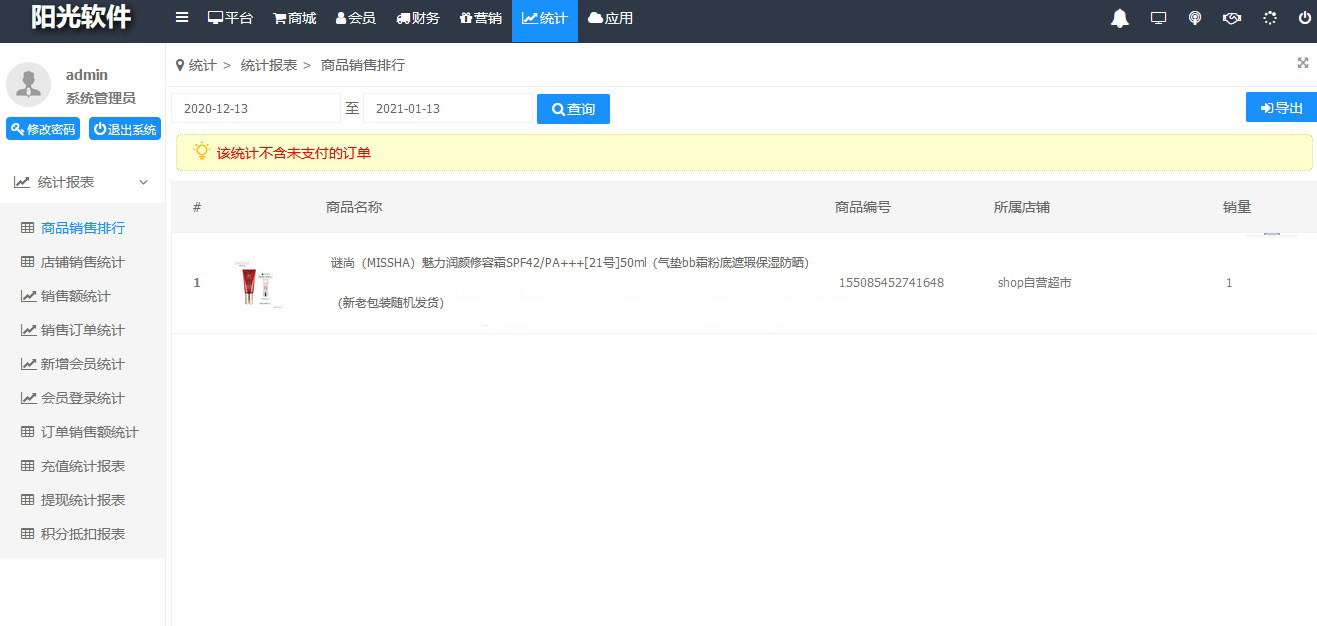Click the admin avatar image

(x=28, y=85)
